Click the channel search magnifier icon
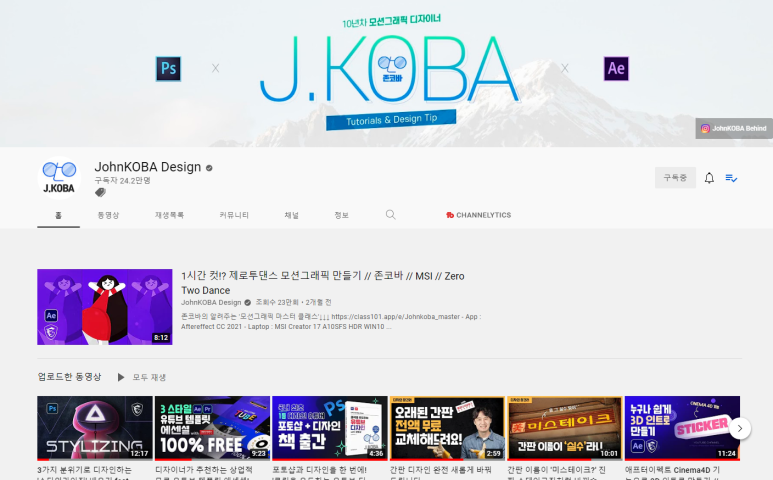This screenshot has height=480, width=773. click(x=390, y=215)
